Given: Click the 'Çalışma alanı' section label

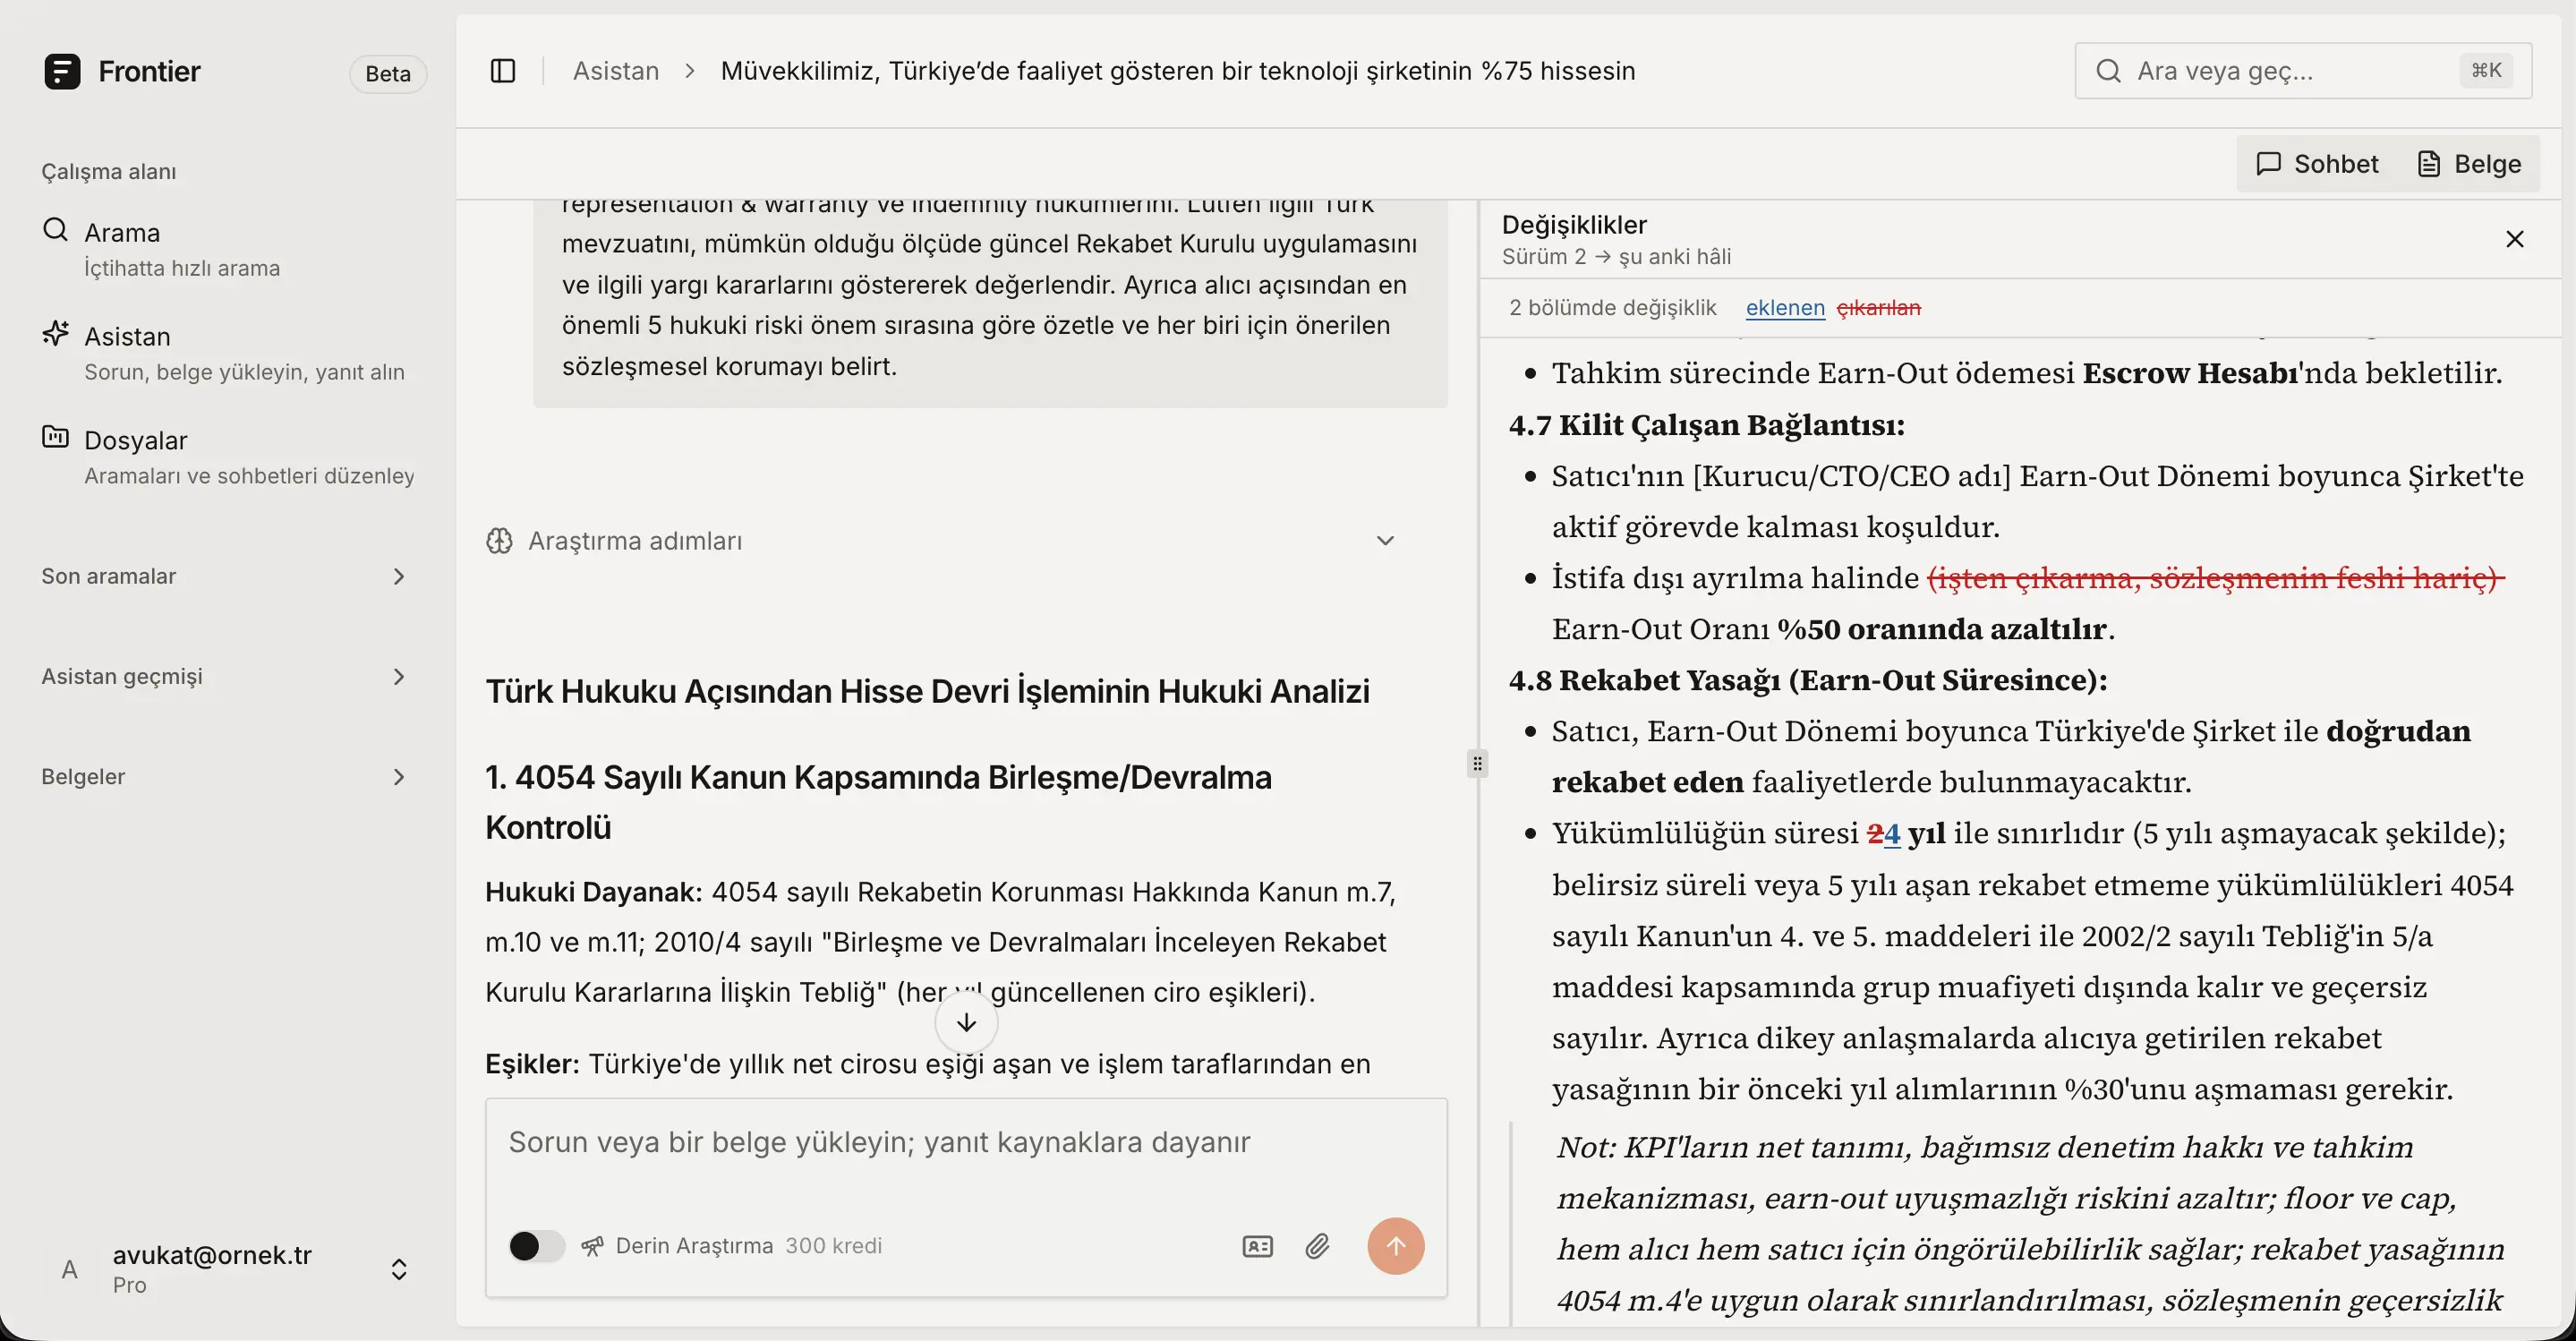Looking at the screenshot, I should click(109, 172).
